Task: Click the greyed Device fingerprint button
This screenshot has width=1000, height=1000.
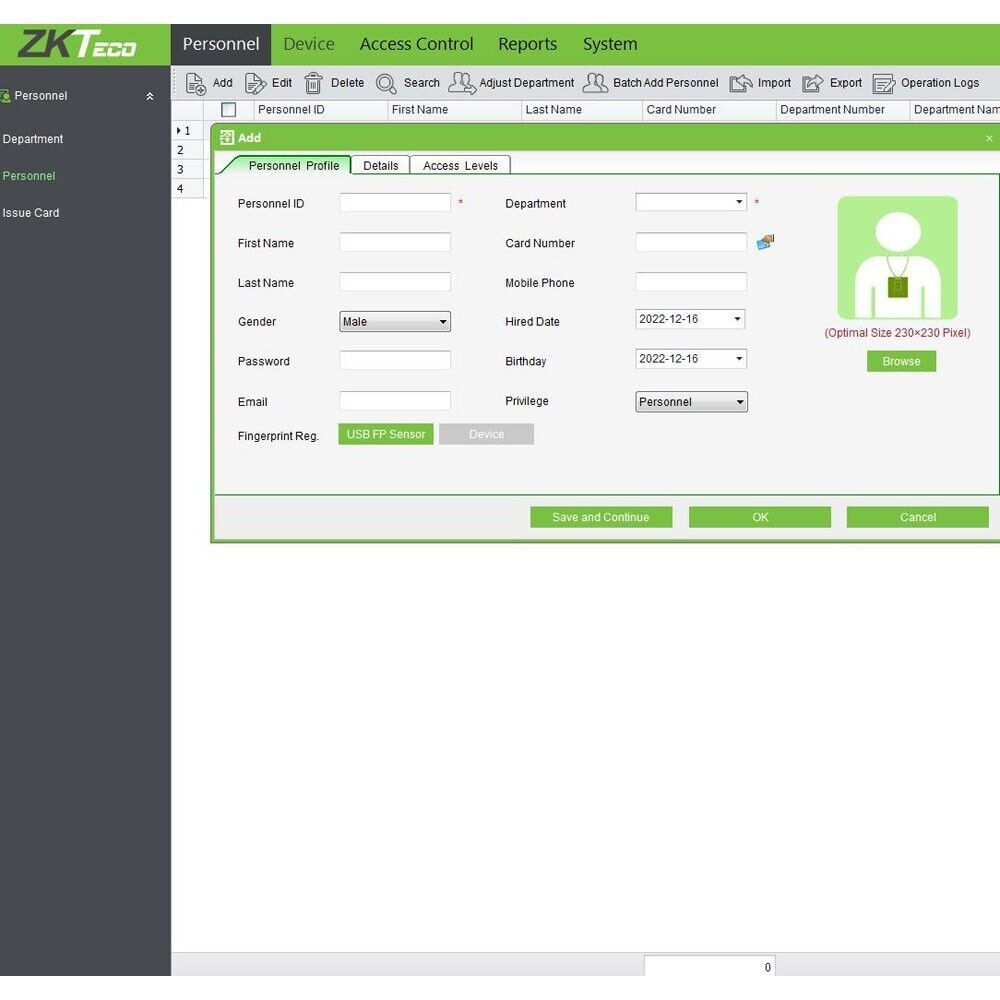Action: 486,434
